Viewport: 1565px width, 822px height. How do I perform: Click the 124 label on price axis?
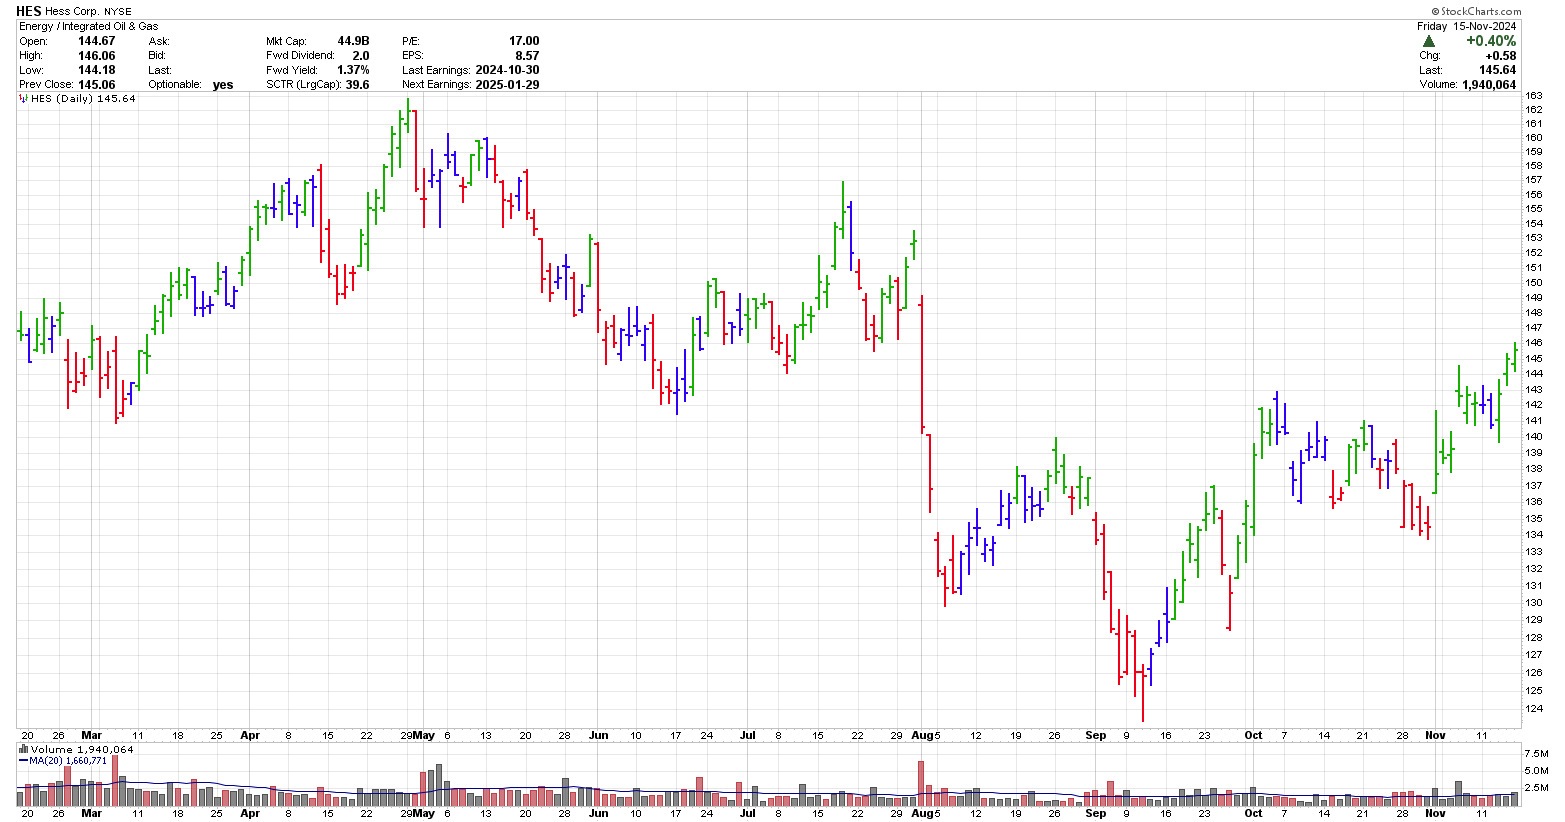pyautogui.click(x=1534, y=710)
